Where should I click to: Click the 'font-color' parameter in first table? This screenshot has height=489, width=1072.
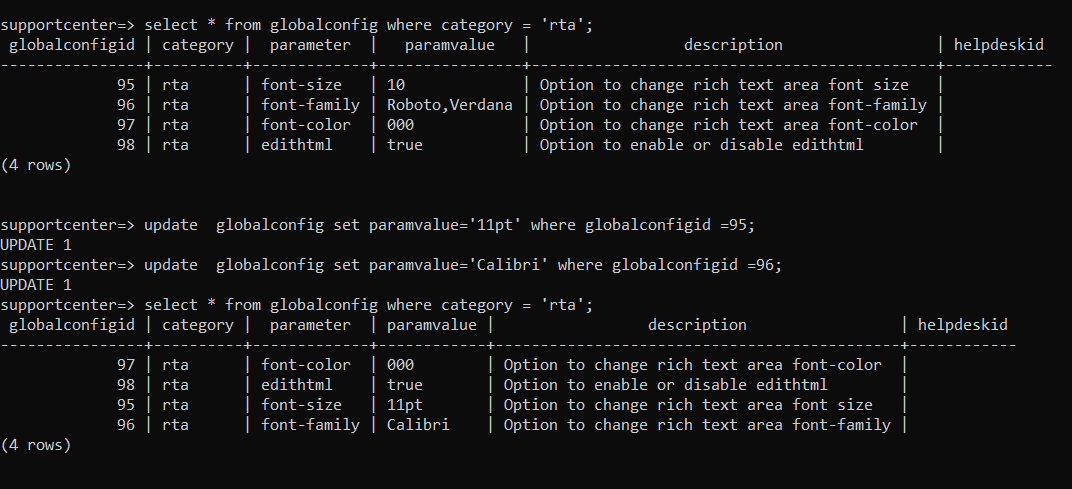point(306,125)
